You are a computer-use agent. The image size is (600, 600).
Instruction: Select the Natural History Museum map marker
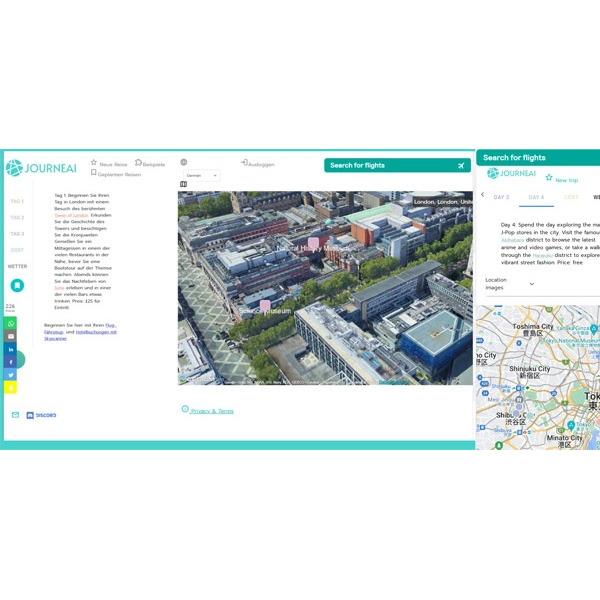(x=313, y=244)
